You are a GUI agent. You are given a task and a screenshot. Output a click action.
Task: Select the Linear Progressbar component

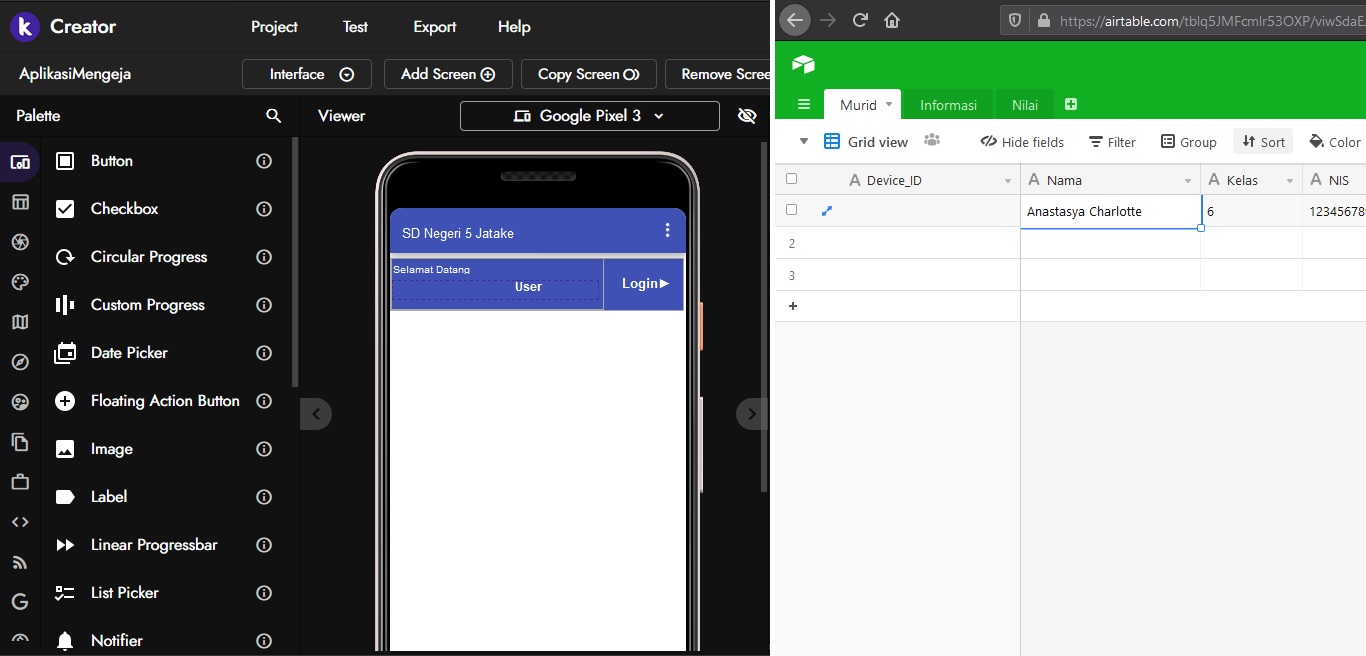154,545
